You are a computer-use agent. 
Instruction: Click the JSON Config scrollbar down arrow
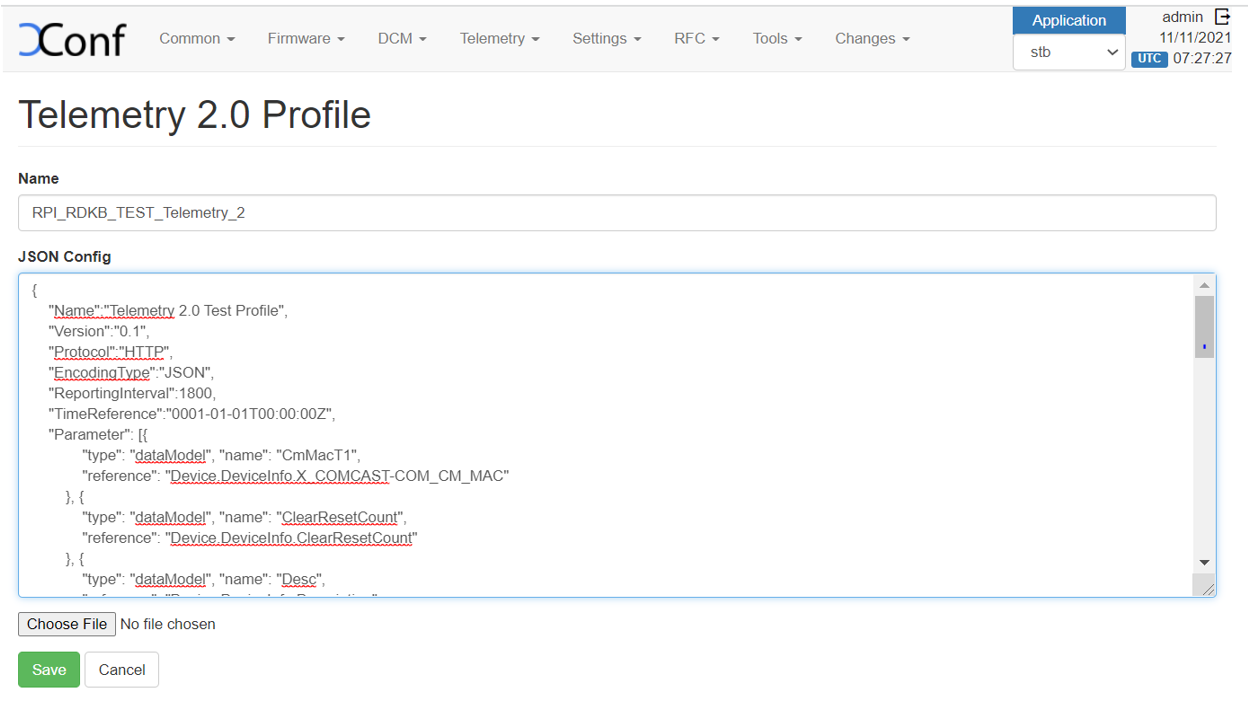(x=1204, y=563)
